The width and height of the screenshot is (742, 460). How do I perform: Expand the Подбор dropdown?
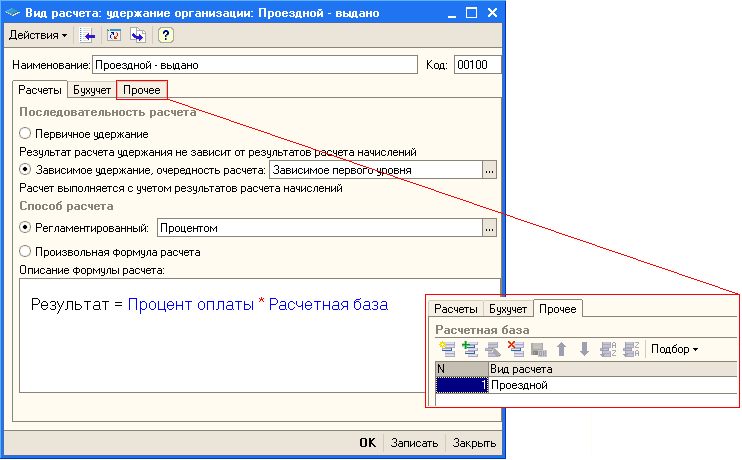click(x=674, y=349)
